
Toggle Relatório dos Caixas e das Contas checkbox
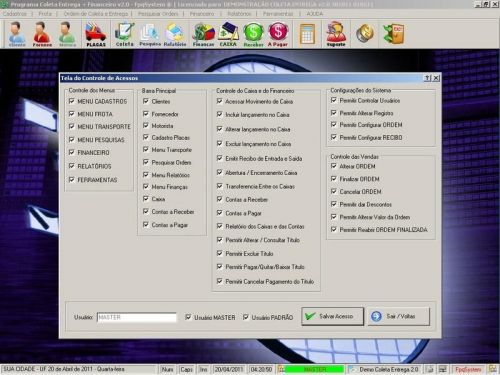tap(219, 226)
